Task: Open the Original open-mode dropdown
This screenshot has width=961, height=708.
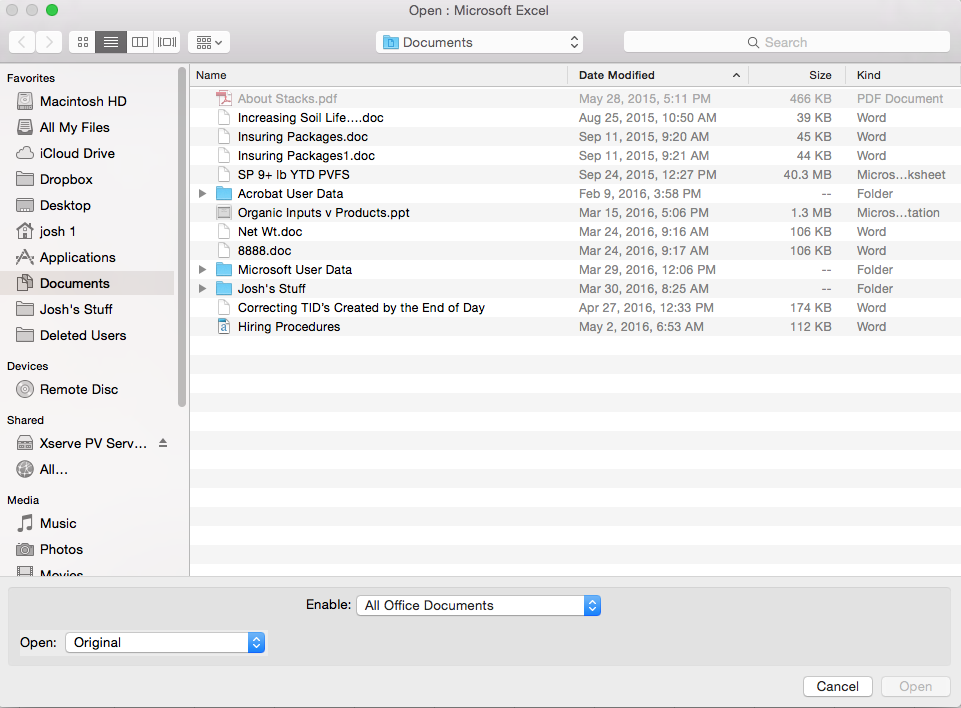Action: [x=165, y=642]
